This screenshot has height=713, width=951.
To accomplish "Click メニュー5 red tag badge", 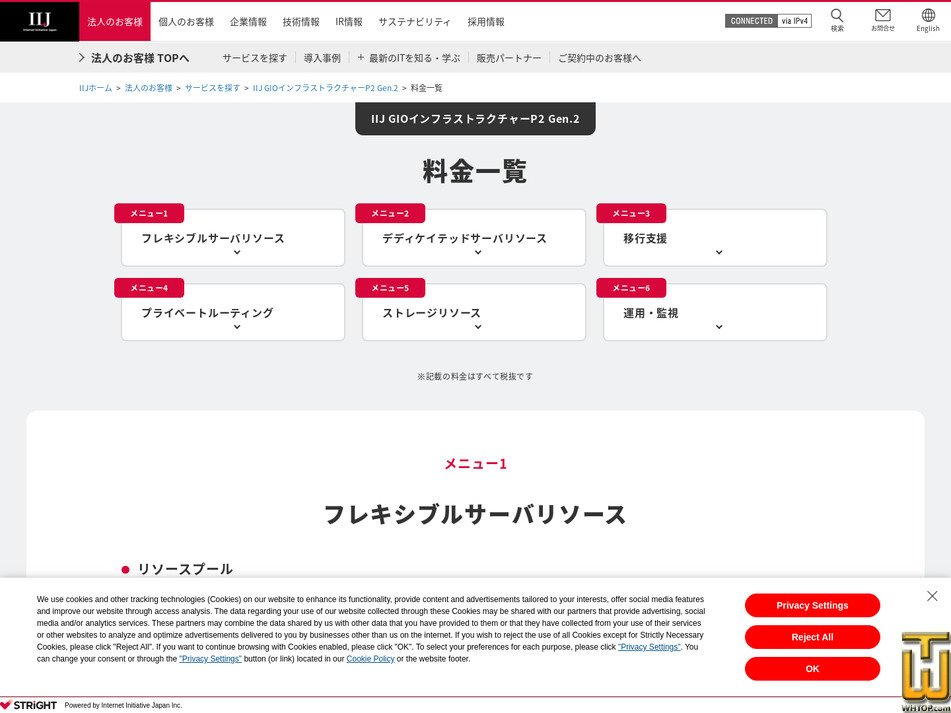I will [390, 288].
